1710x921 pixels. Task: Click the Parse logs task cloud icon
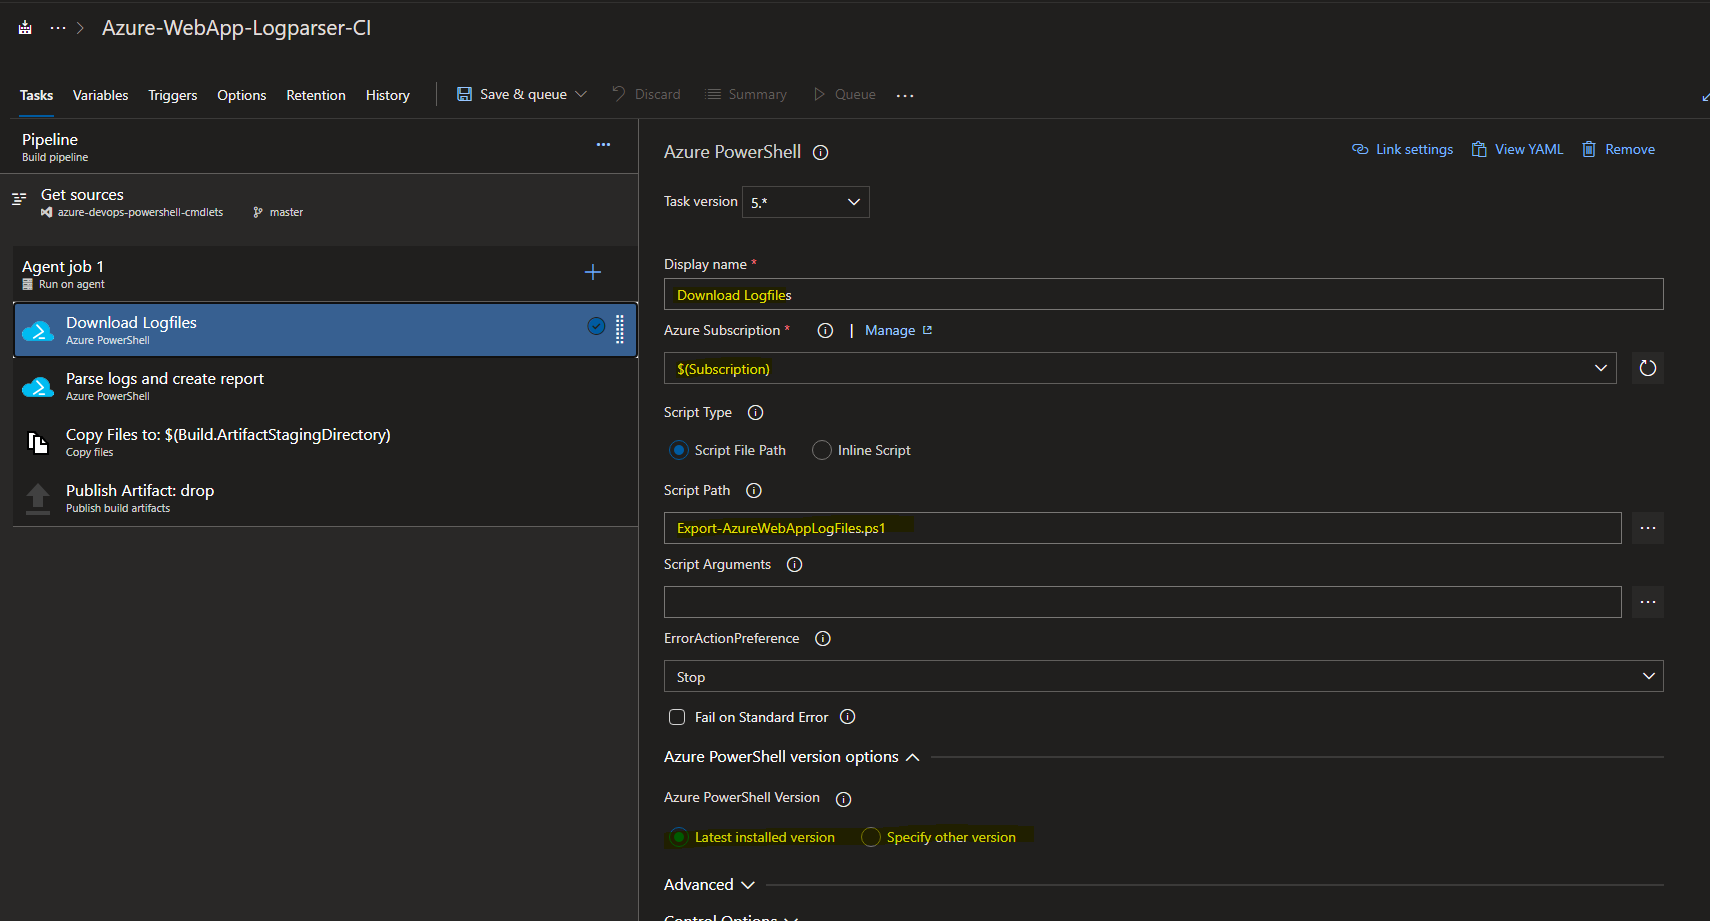[x=38, y=387]
